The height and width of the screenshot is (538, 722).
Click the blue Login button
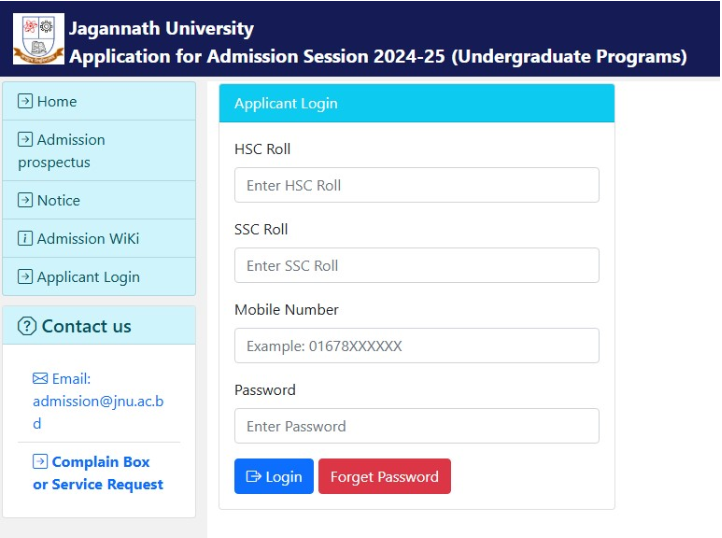[x=274, y=476]
